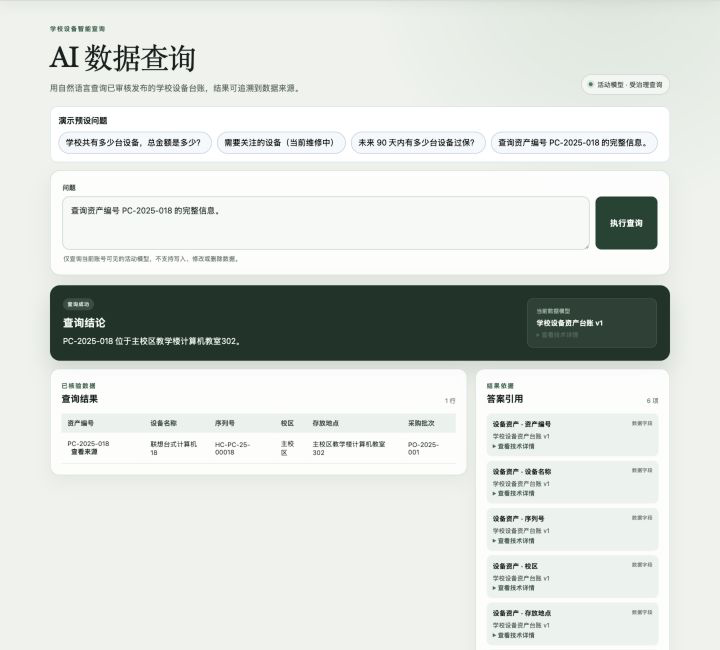Click the 6 项 count label
This screenshot has width=720, height=650.
652,401
